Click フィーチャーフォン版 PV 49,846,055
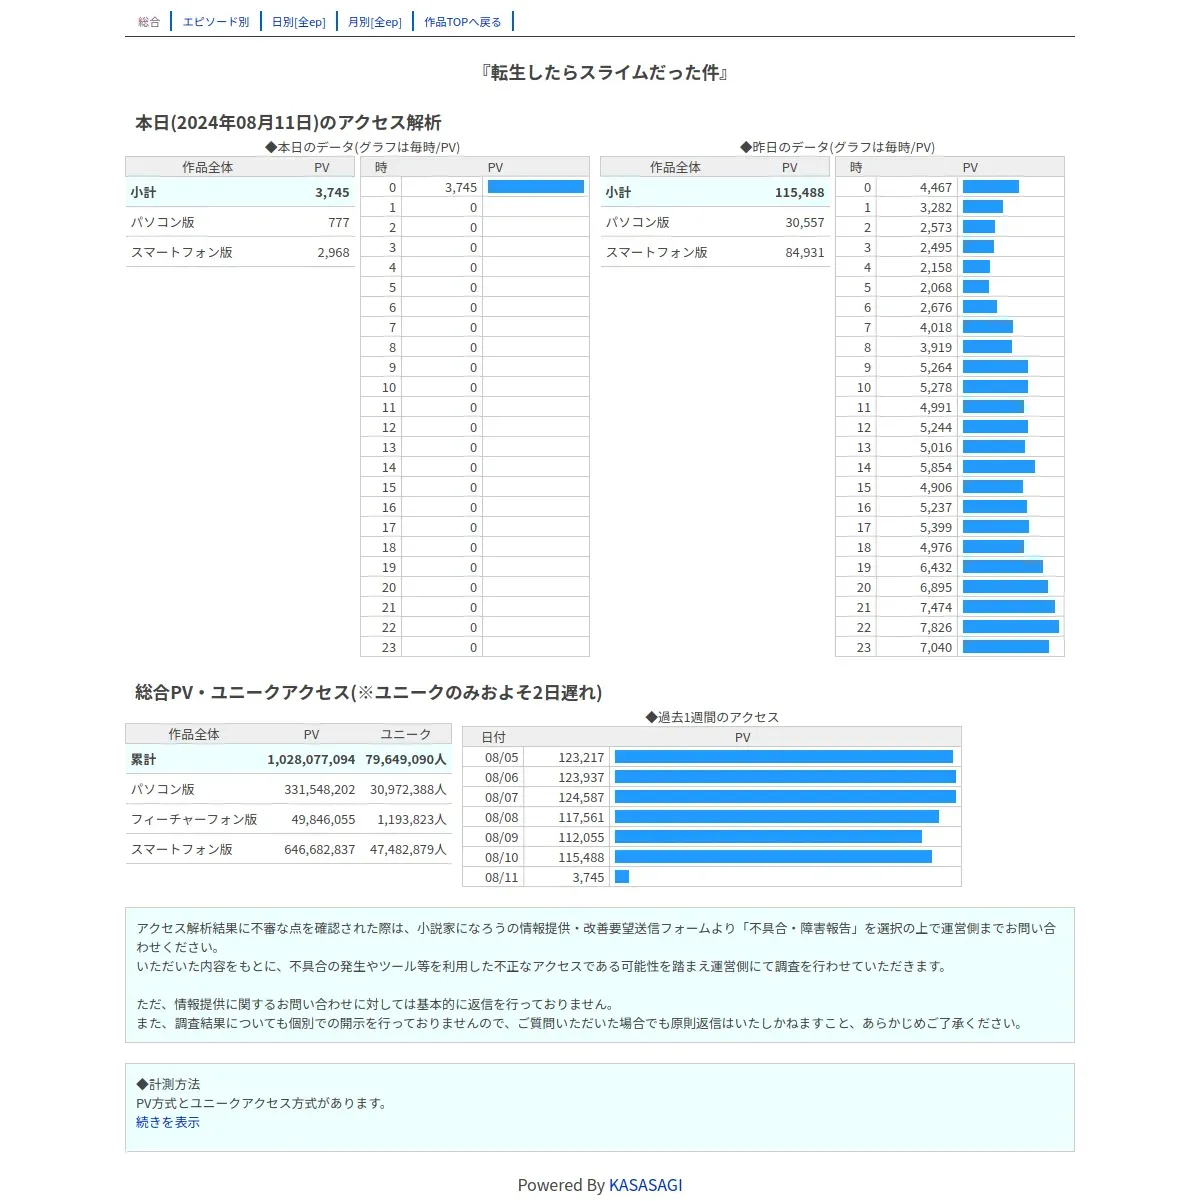The image size is (1200, 1201). point(323,819)
